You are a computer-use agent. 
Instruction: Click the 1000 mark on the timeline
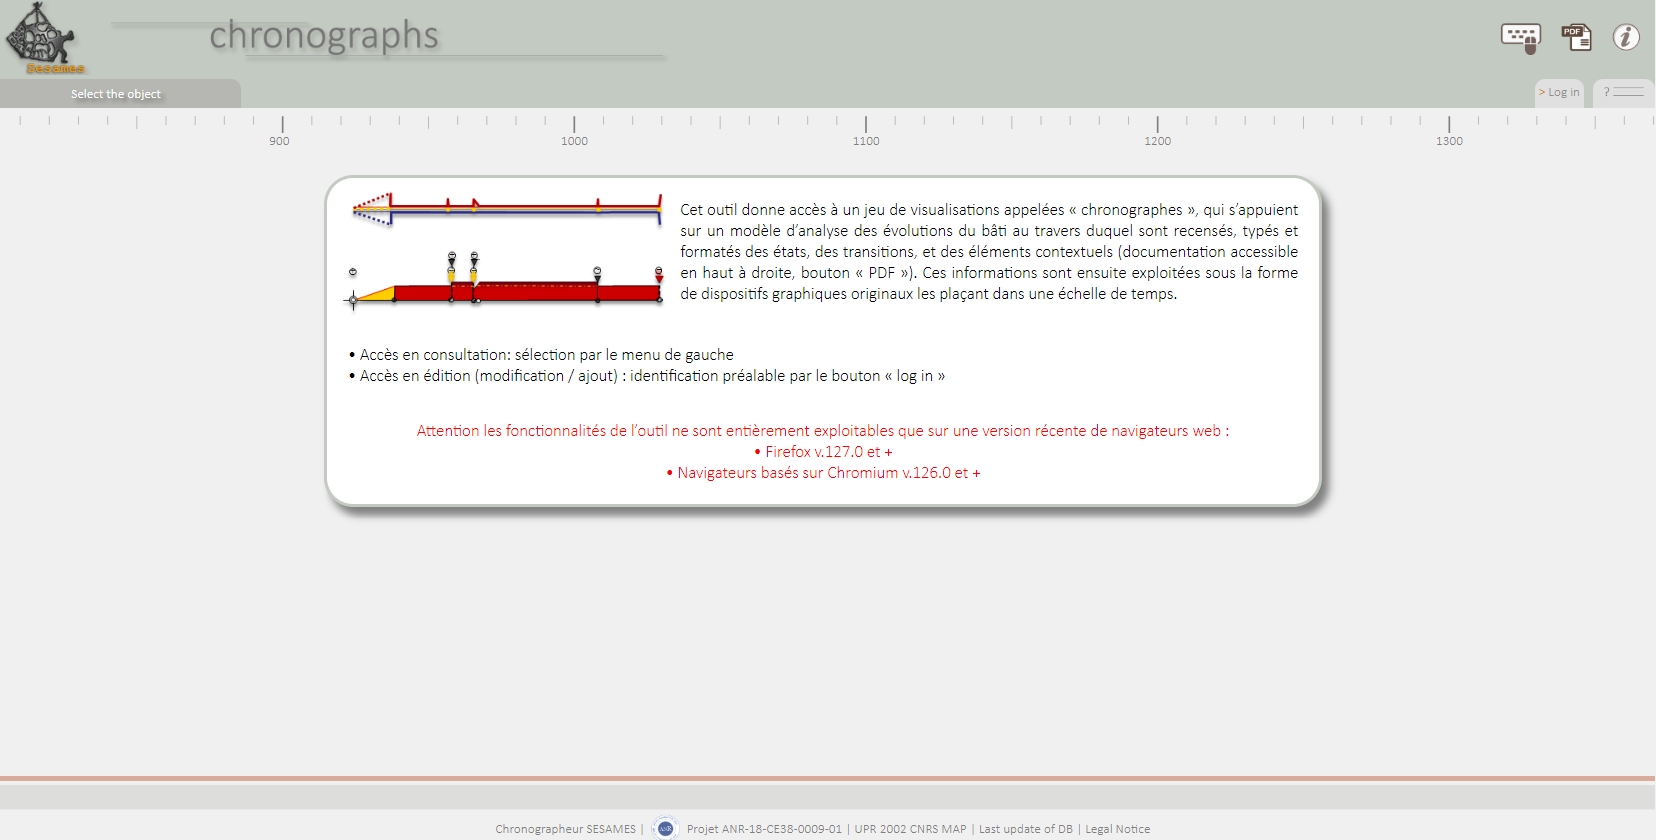(x=574, y=141)
